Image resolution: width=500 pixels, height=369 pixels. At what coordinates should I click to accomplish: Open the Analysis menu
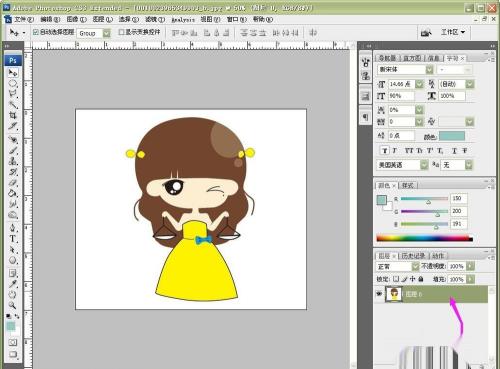[x=183, y=20]
